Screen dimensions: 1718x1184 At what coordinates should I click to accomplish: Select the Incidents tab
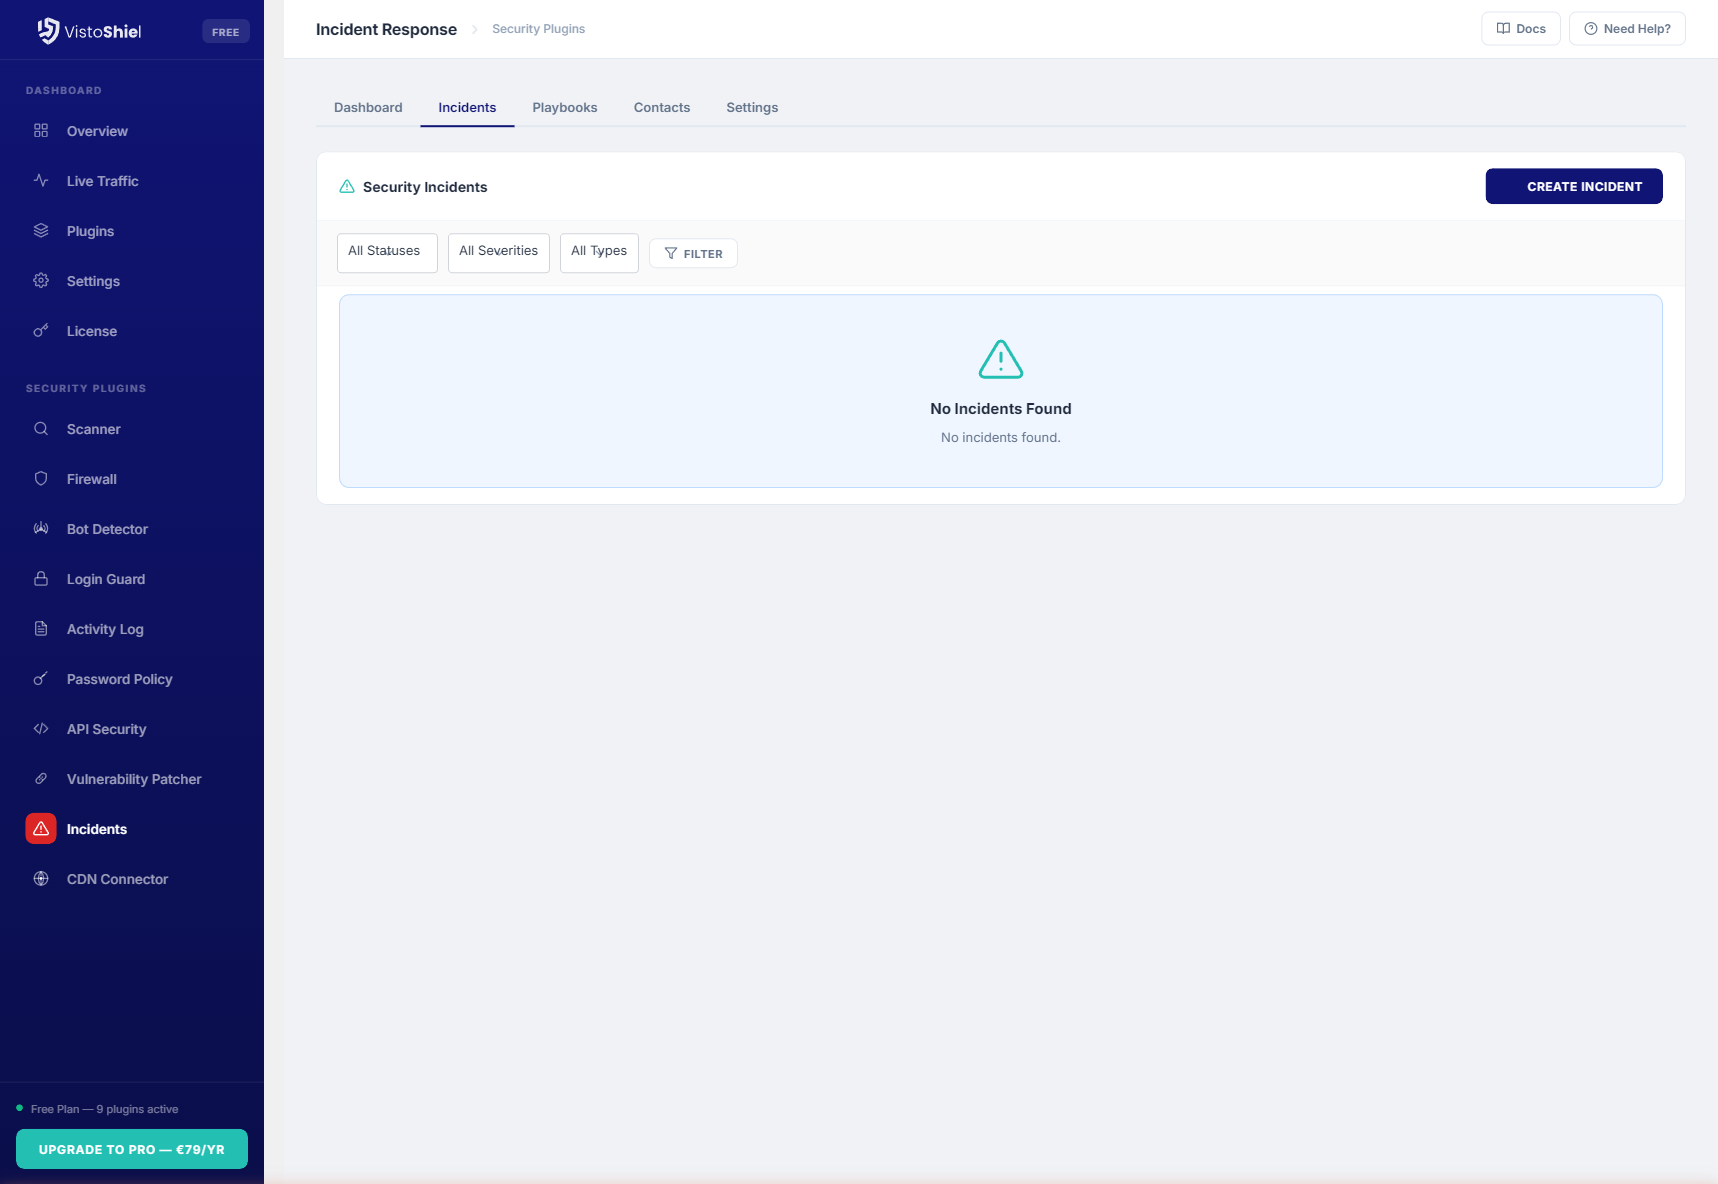467,107
